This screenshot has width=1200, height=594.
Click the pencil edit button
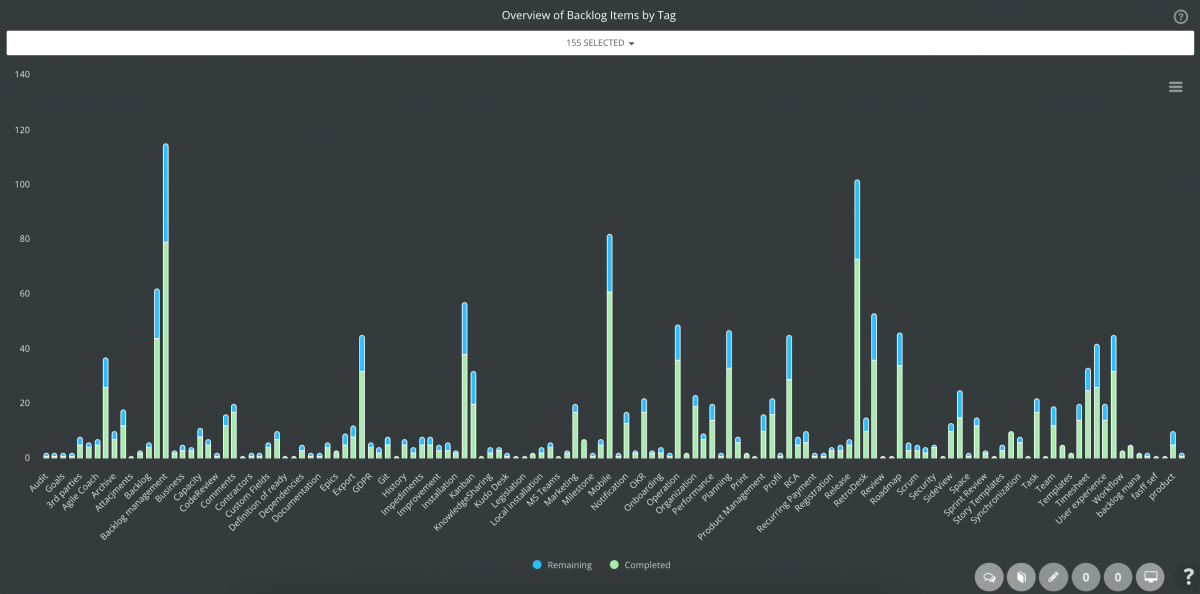pos(1053,577)
